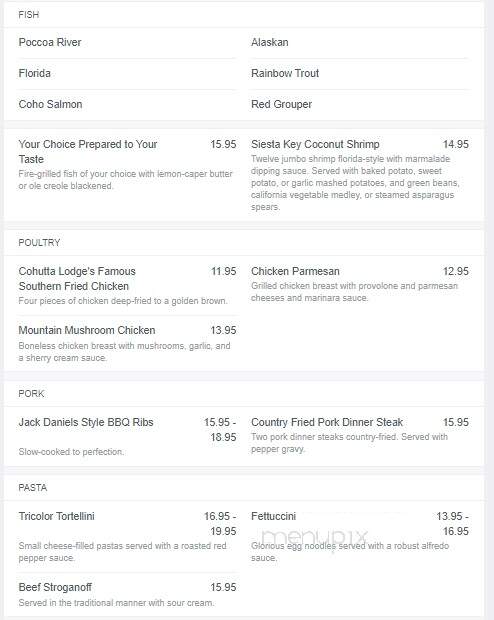The image size is (494, 620).
Task: Open the Siesta Key Coconut Shrimp item
Action: click(315, 144)
